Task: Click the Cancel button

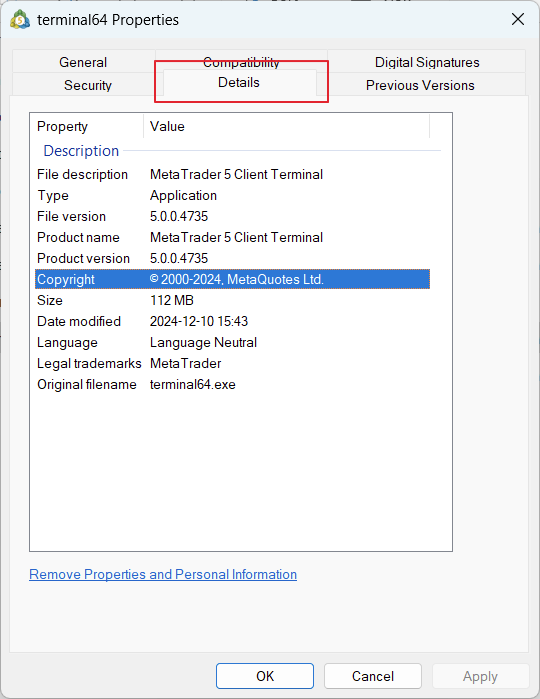Action: [373, 676]
